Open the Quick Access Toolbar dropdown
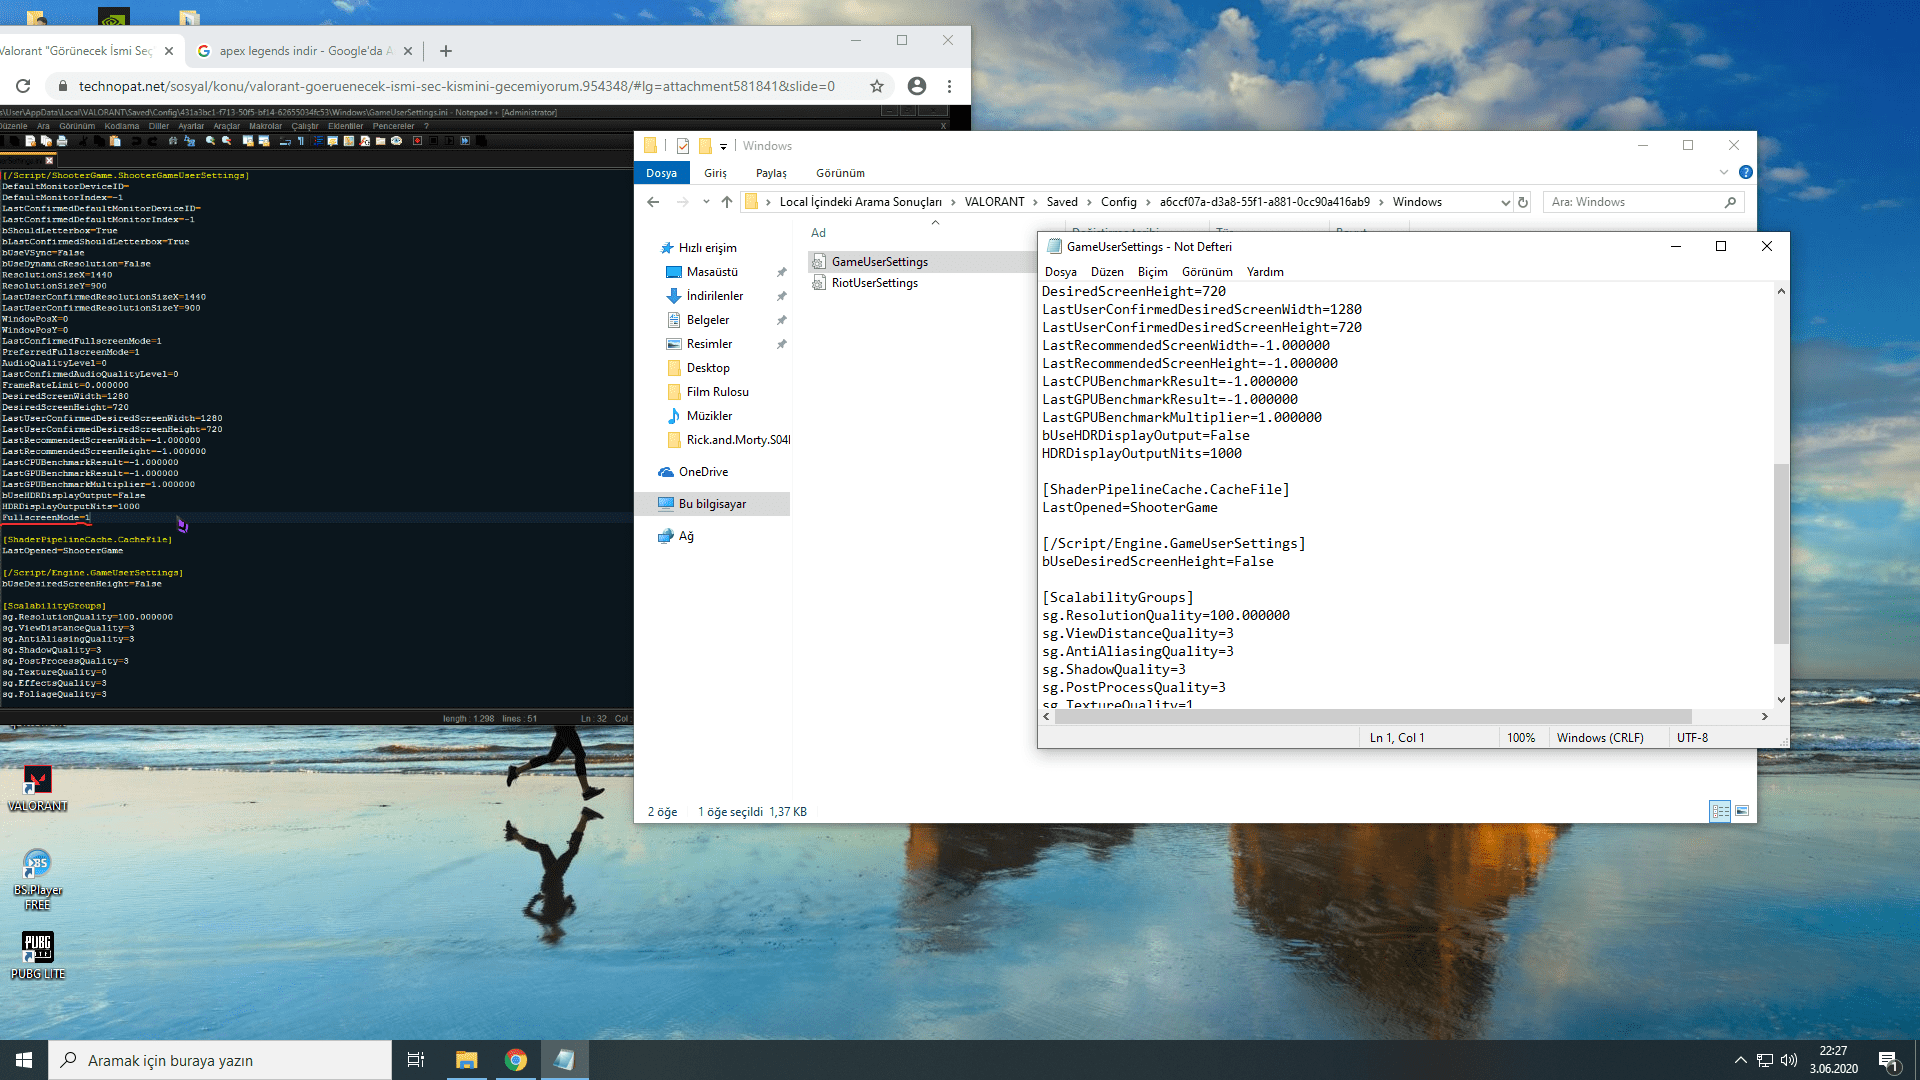1920x1080 pixels. [x=723, y=146]
